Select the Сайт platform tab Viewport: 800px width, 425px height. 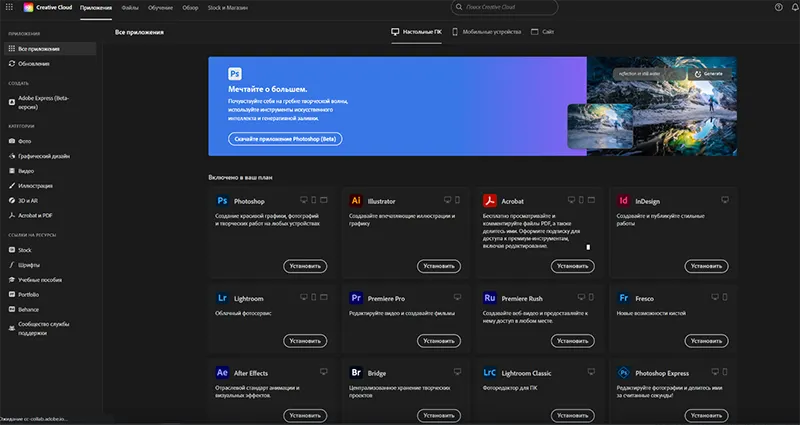coord(543,32)
